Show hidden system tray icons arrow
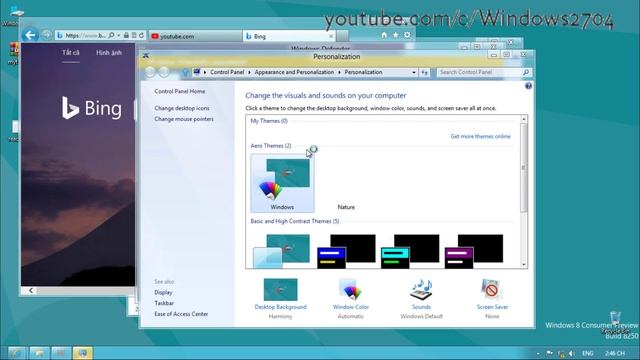 538,353
